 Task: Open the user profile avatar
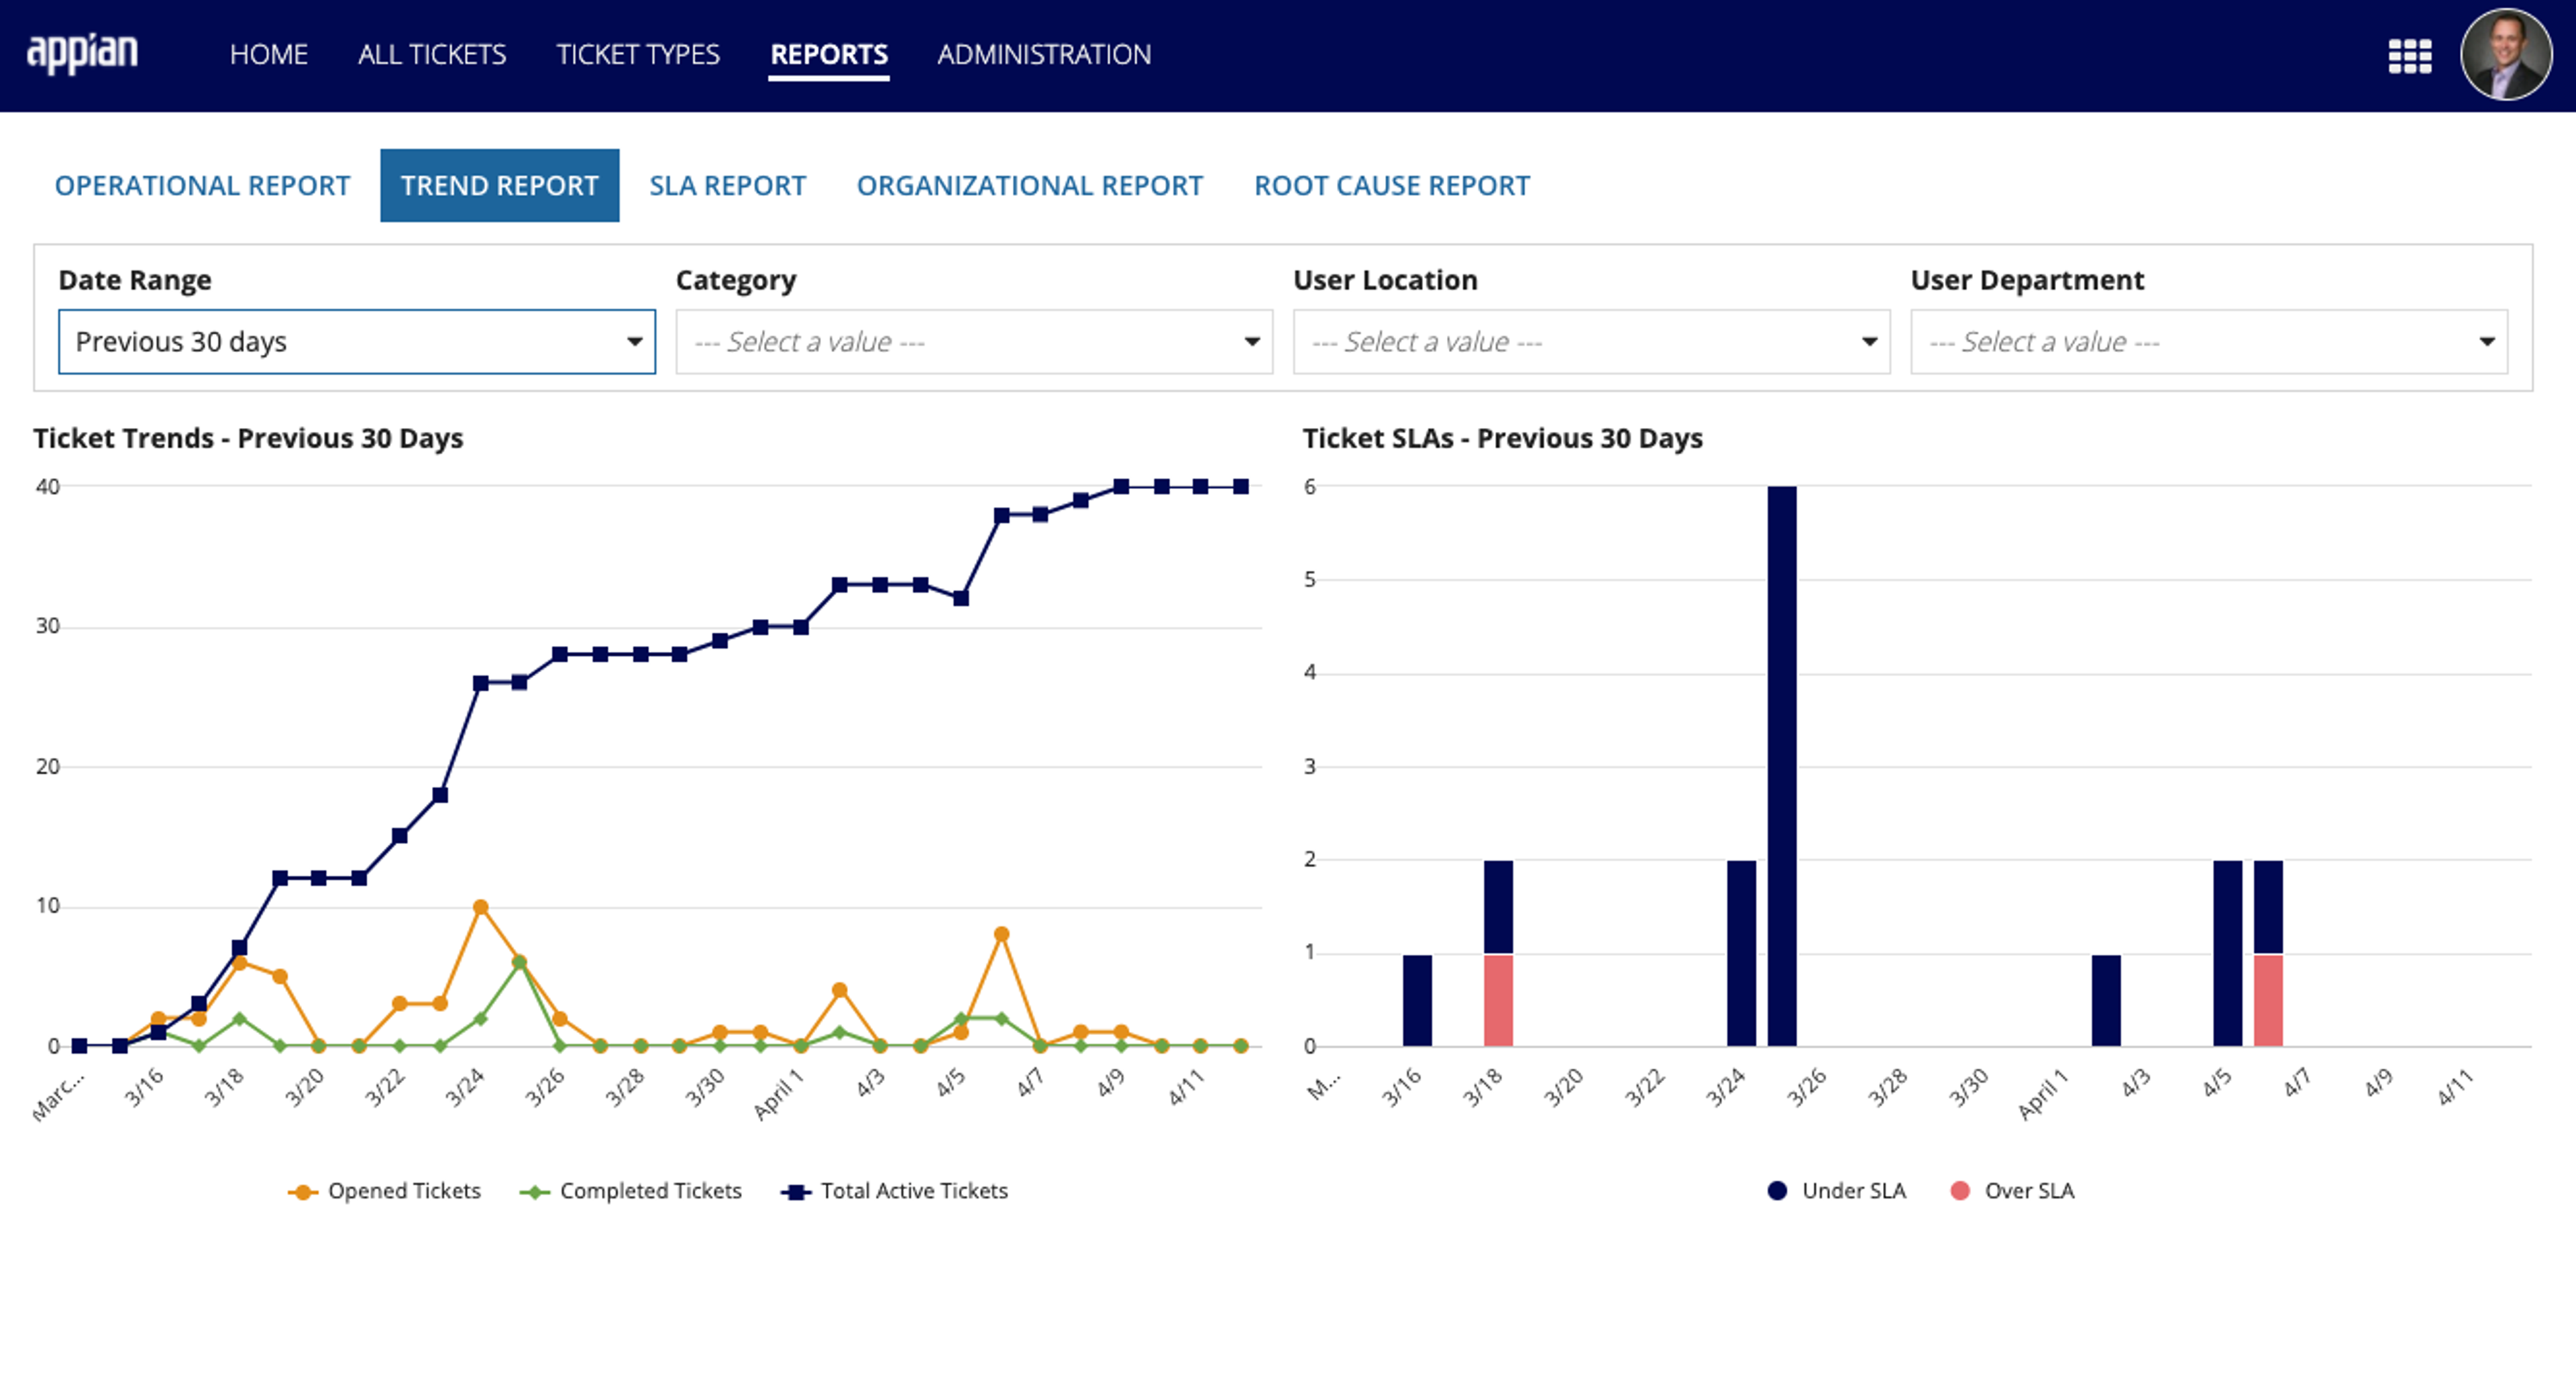tap(2506, 55)
